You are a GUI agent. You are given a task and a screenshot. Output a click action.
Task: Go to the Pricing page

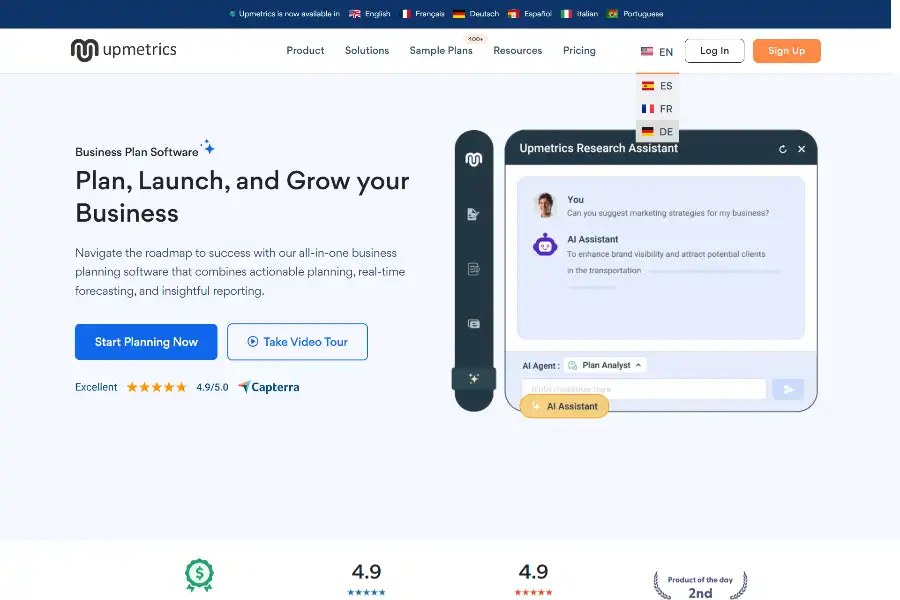(579, 51)
